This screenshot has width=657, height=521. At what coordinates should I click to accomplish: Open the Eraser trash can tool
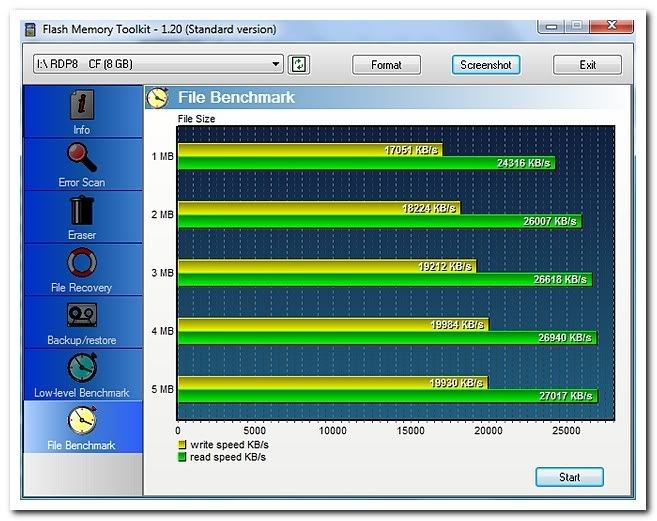coord(82,210)
